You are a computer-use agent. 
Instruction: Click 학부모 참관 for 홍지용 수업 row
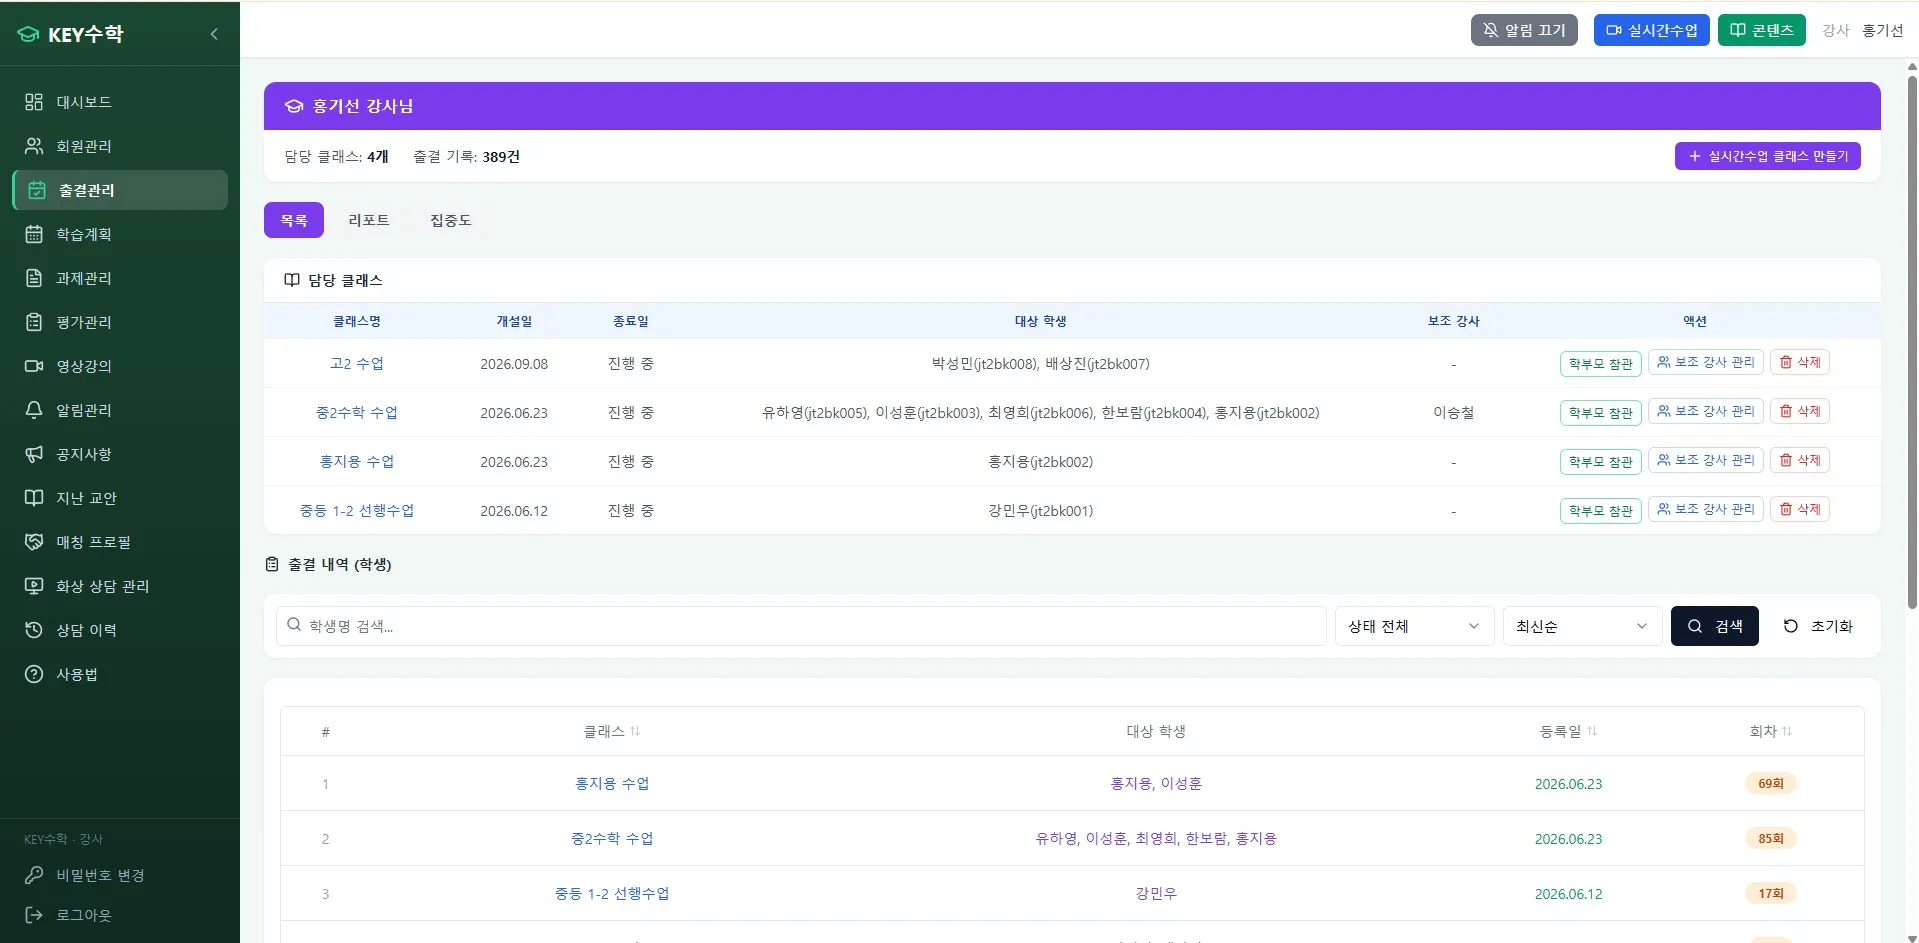point(1600,462)
